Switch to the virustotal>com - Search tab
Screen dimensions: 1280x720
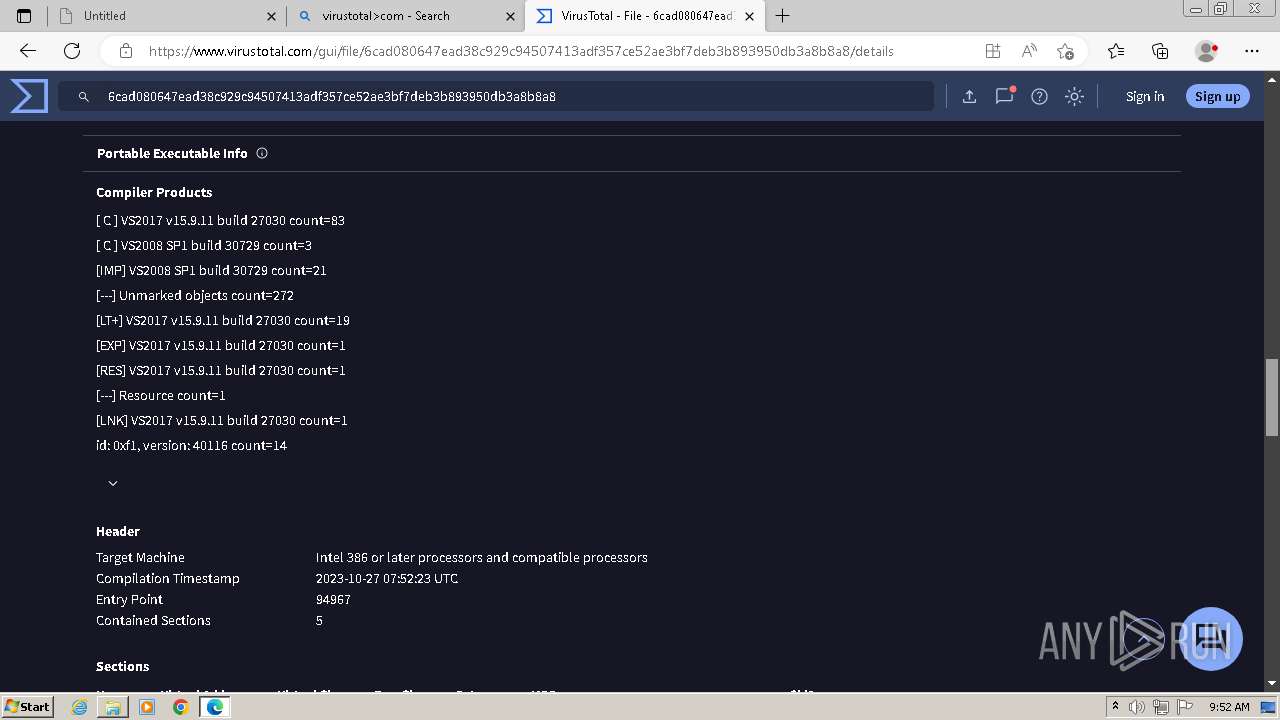pyautogui.click(x=405, y=16)
